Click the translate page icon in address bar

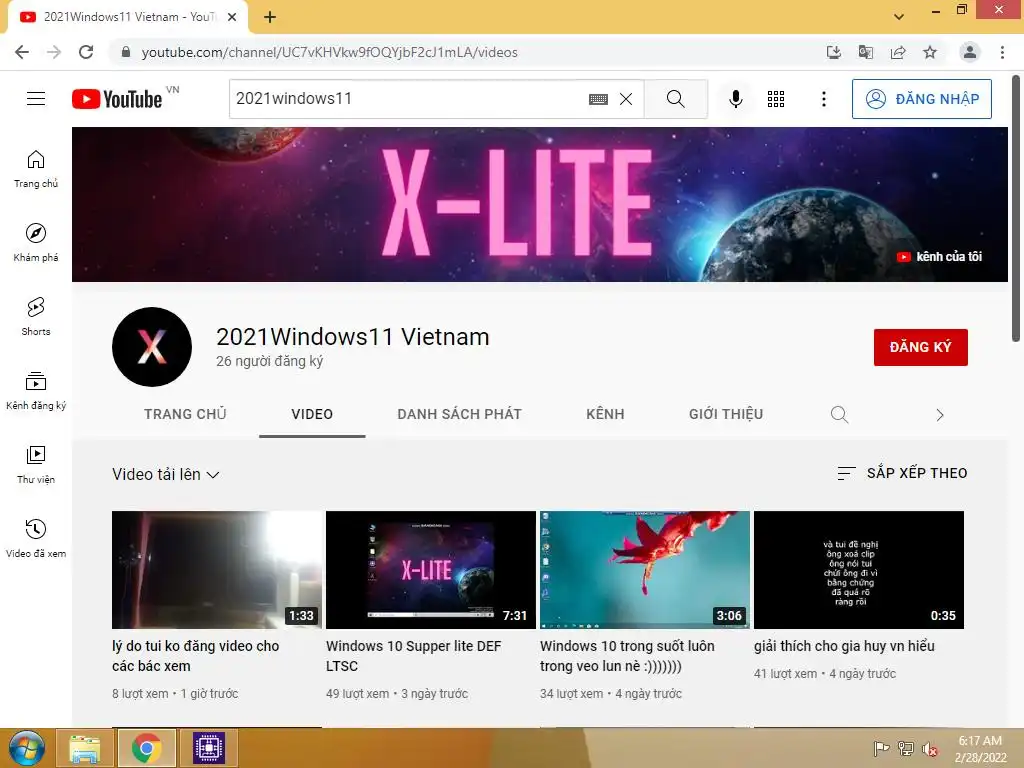(x=866, y=52)
